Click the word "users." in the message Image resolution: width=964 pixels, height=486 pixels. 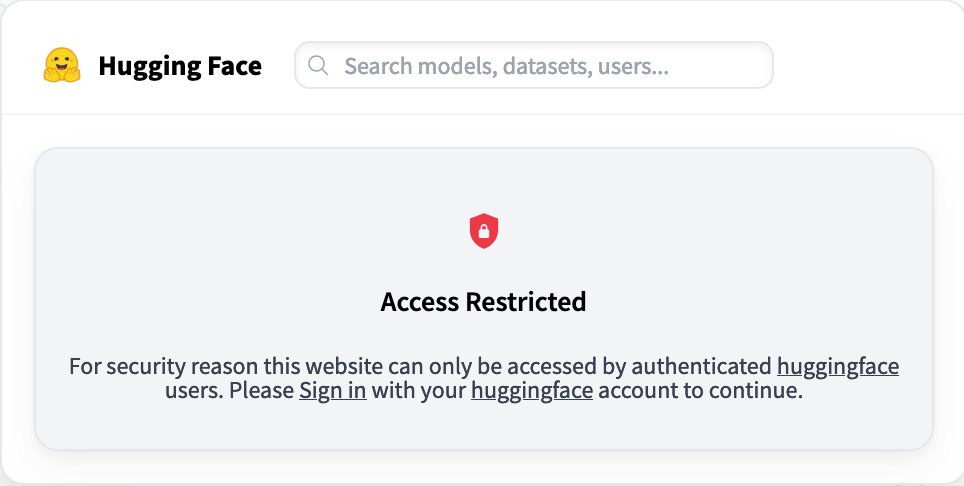[194, 391]
